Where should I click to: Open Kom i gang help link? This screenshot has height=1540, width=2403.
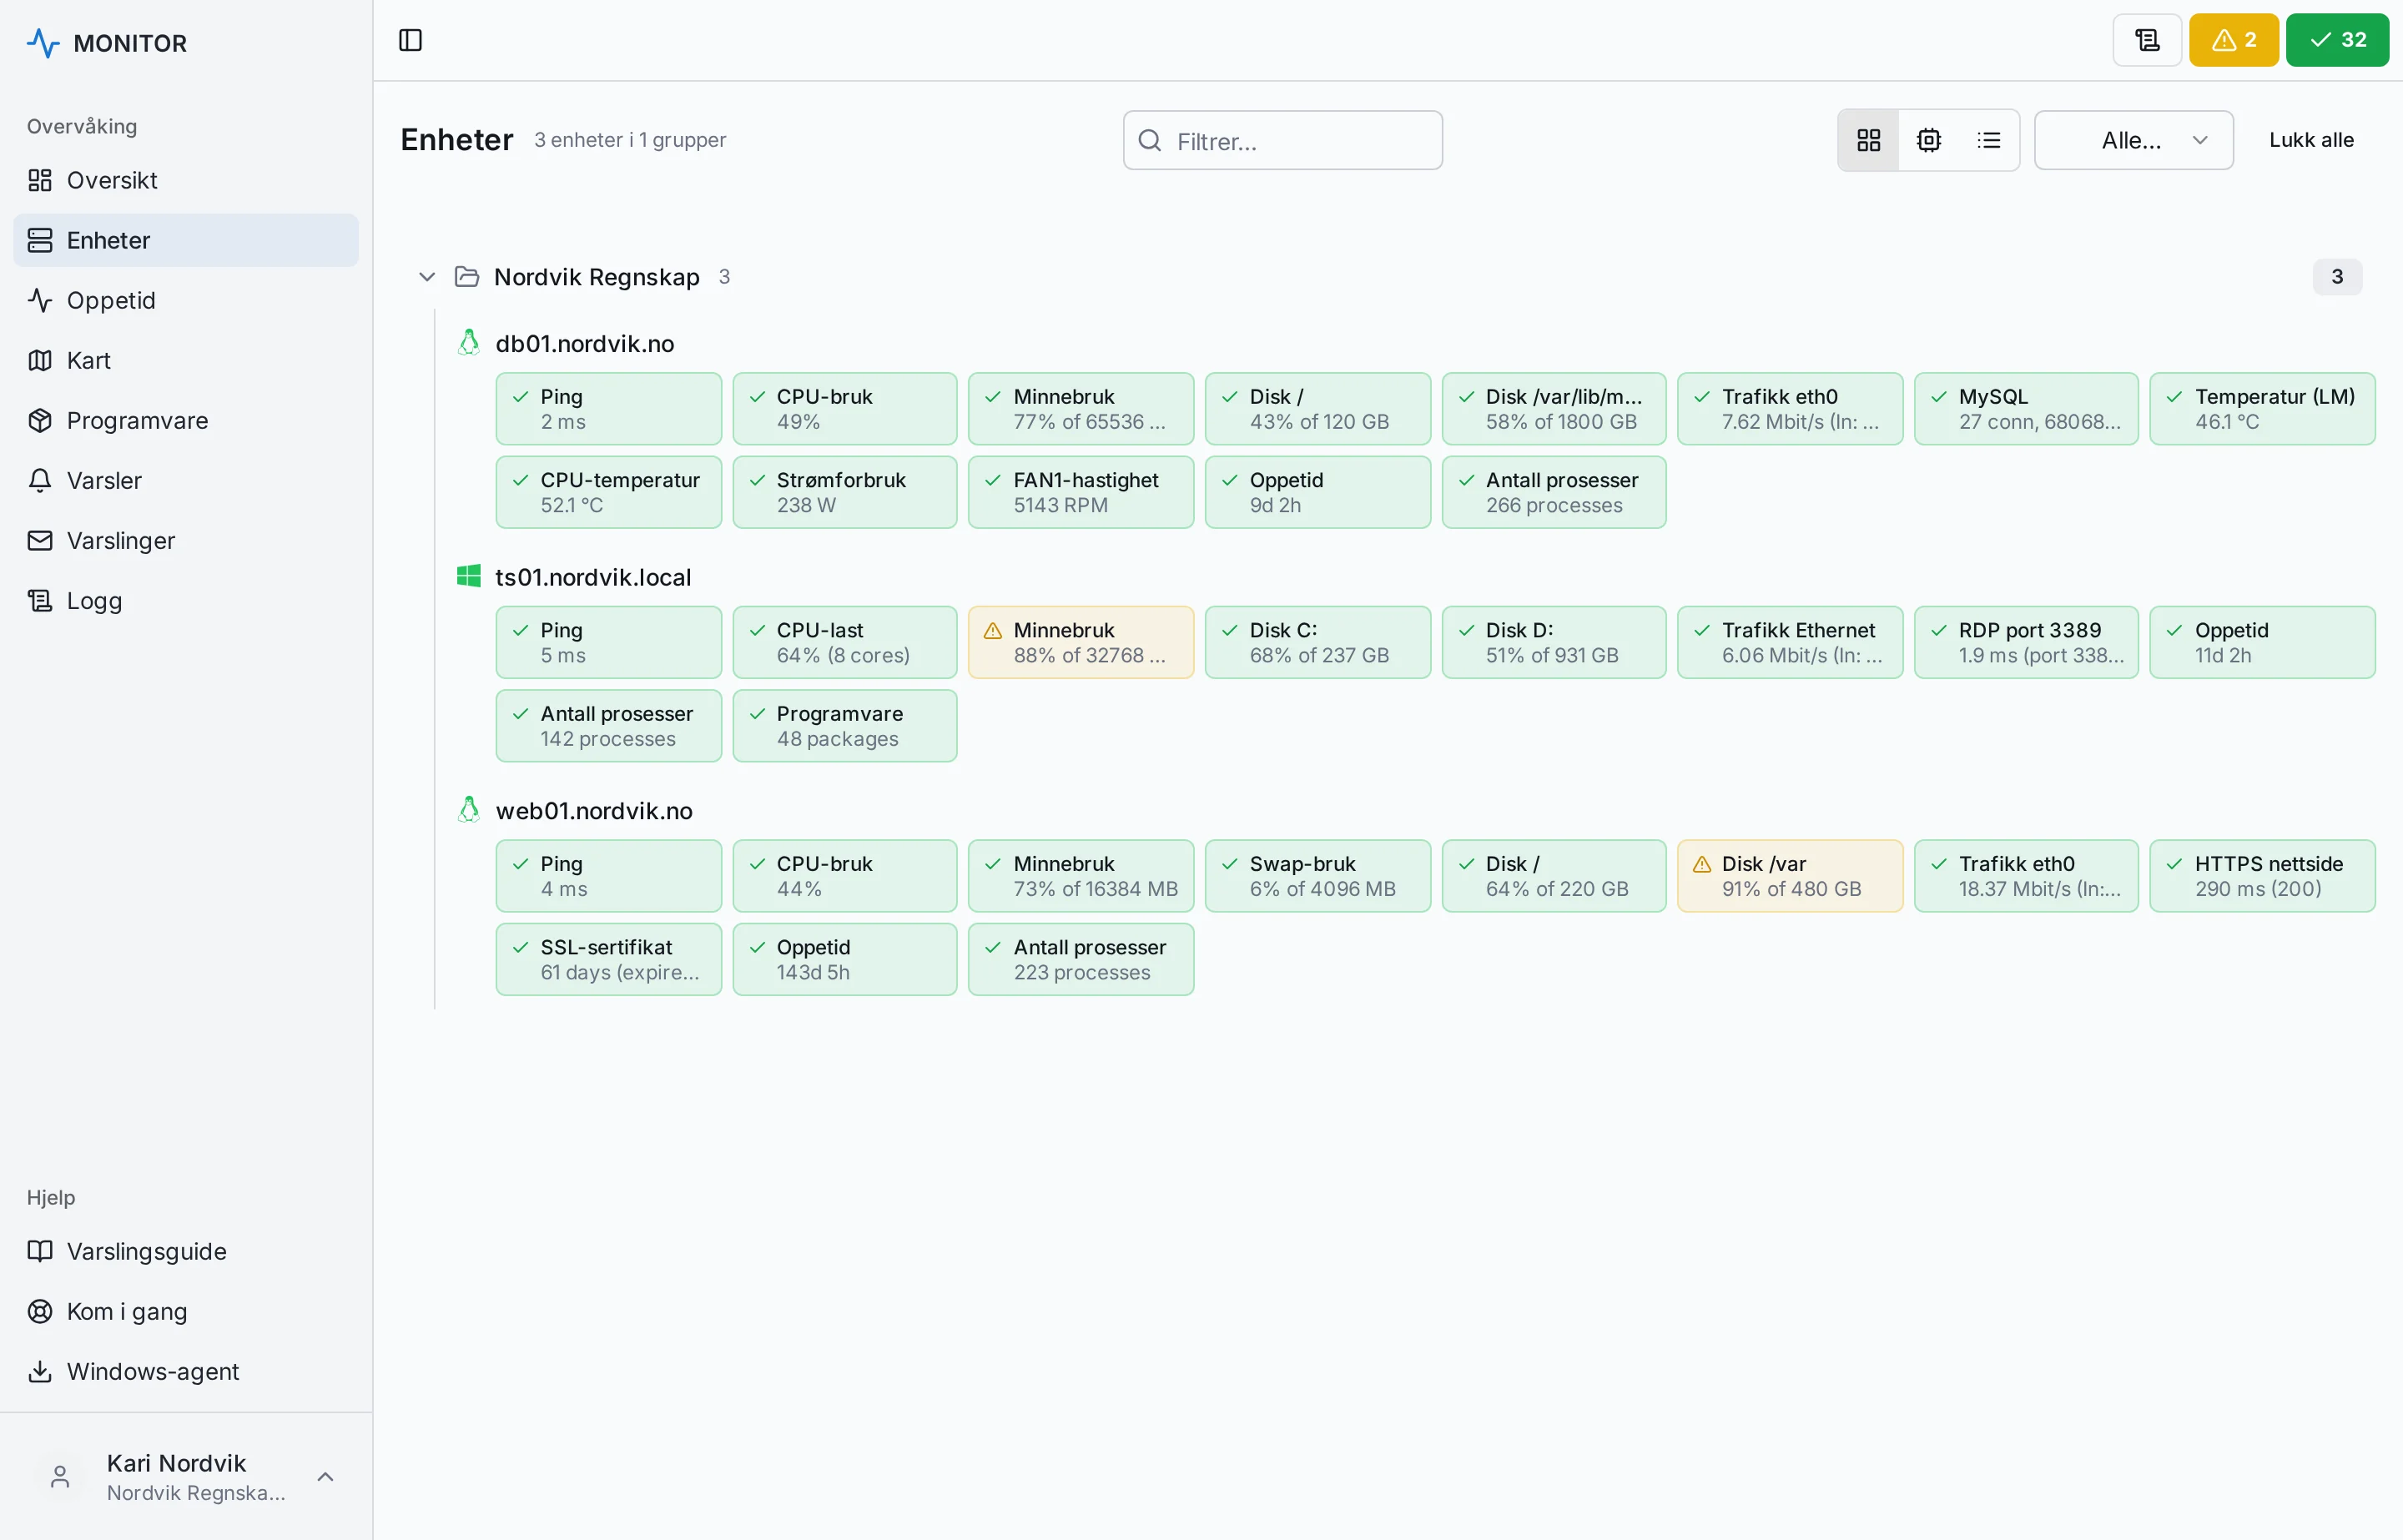(185, 1311)
